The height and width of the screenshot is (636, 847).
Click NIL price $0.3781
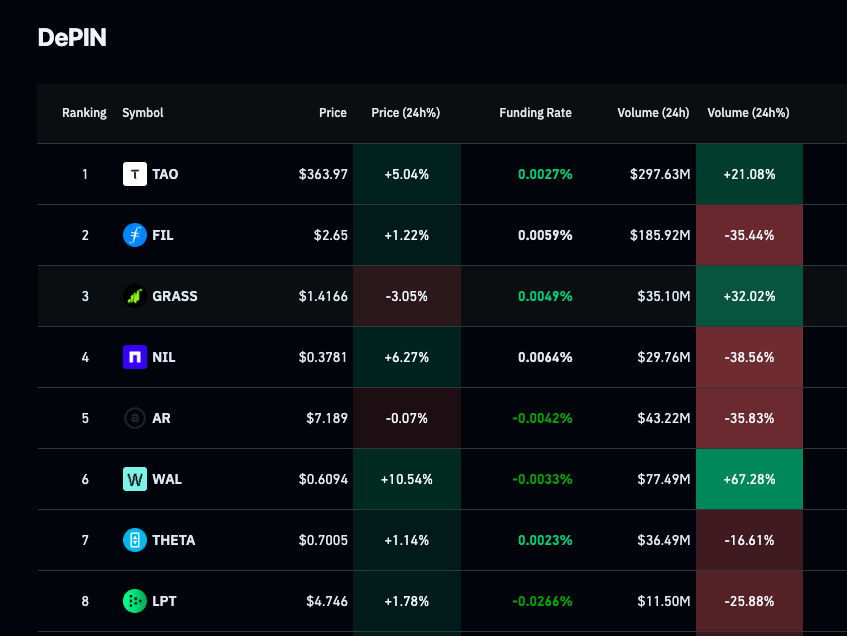point(323,357)
